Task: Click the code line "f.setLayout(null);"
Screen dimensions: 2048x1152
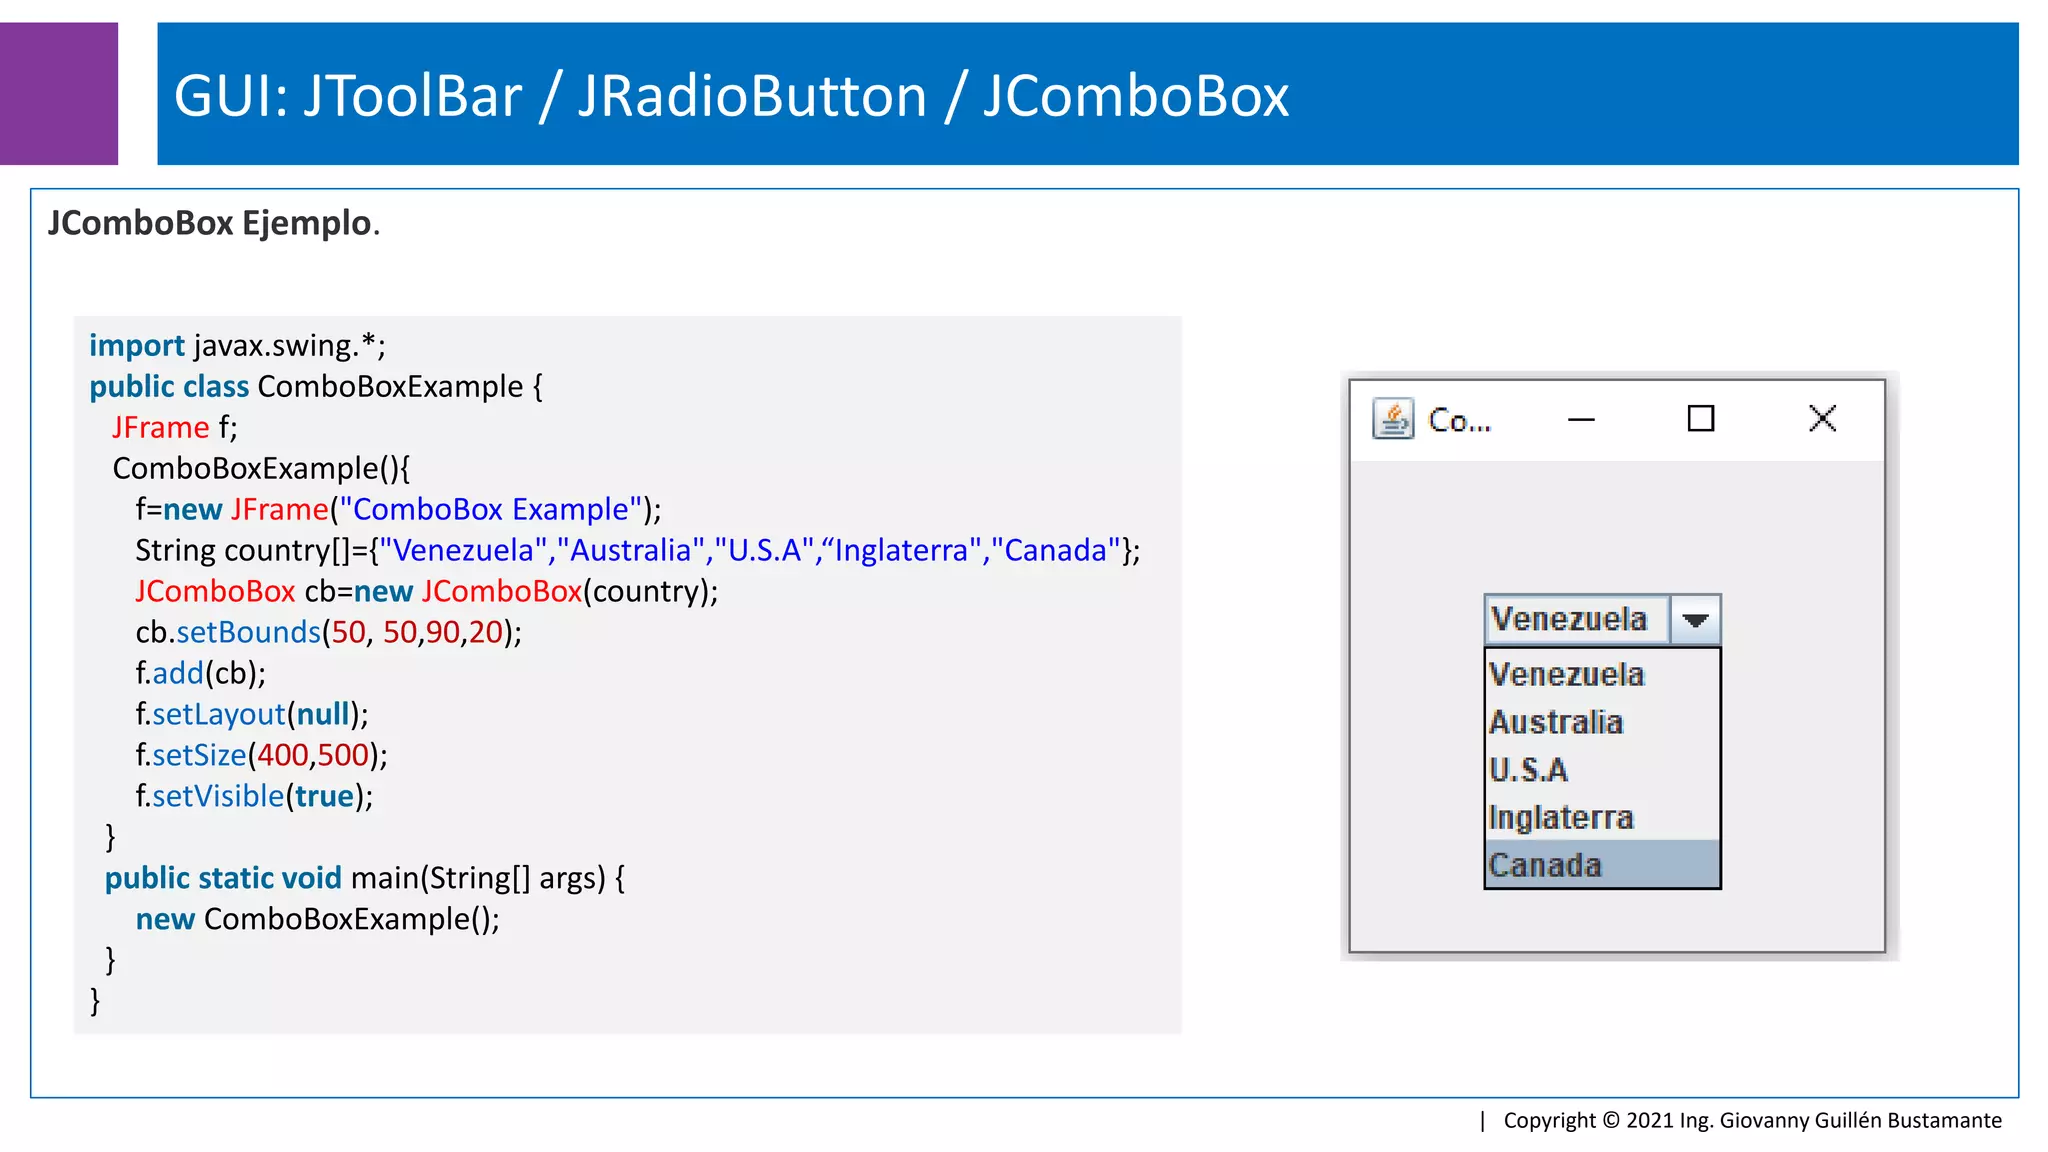Action: [252, 714]
